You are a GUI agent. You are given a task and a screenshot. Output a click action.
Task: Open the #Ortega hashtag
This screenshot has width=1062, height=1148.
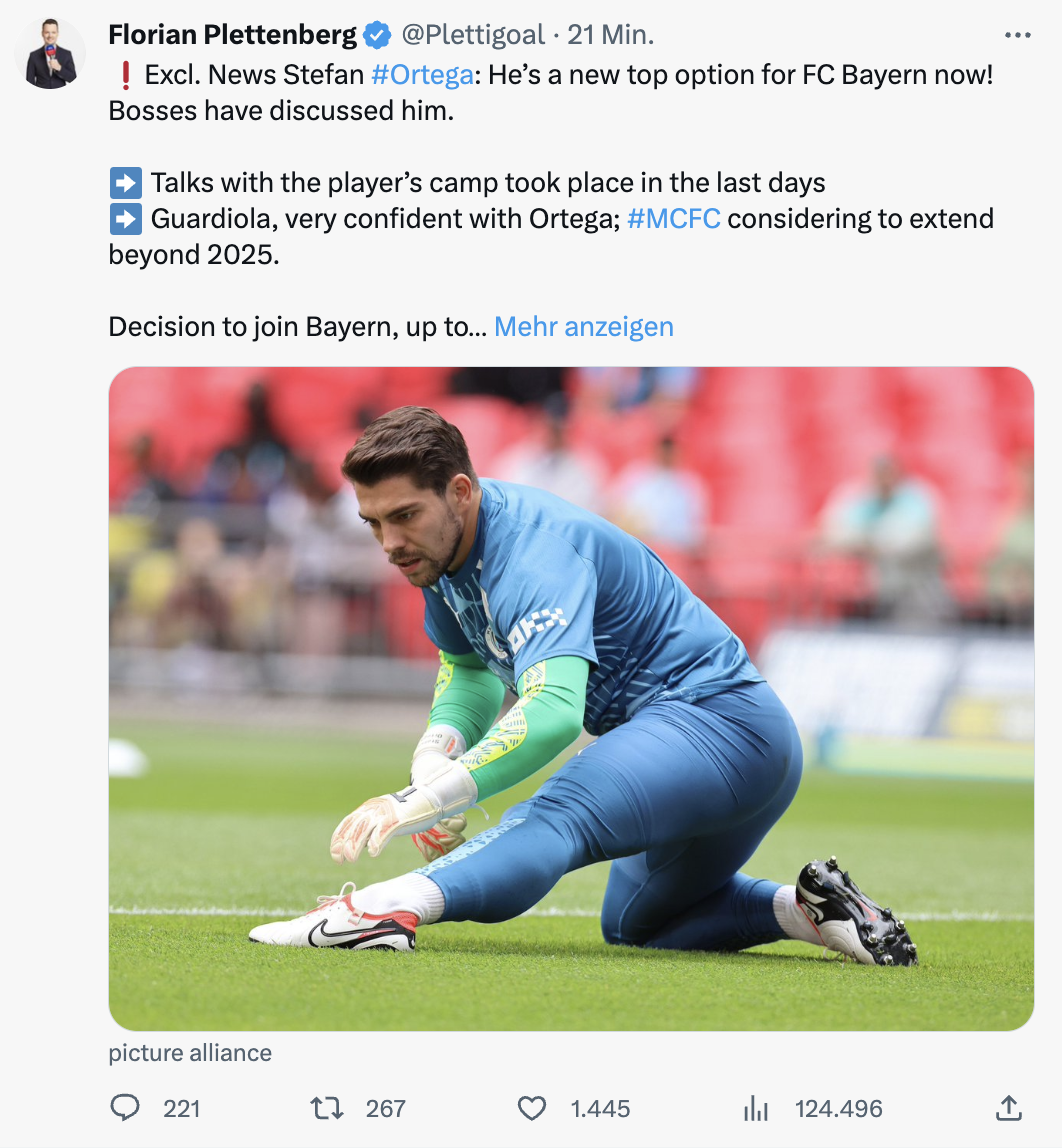421,75
